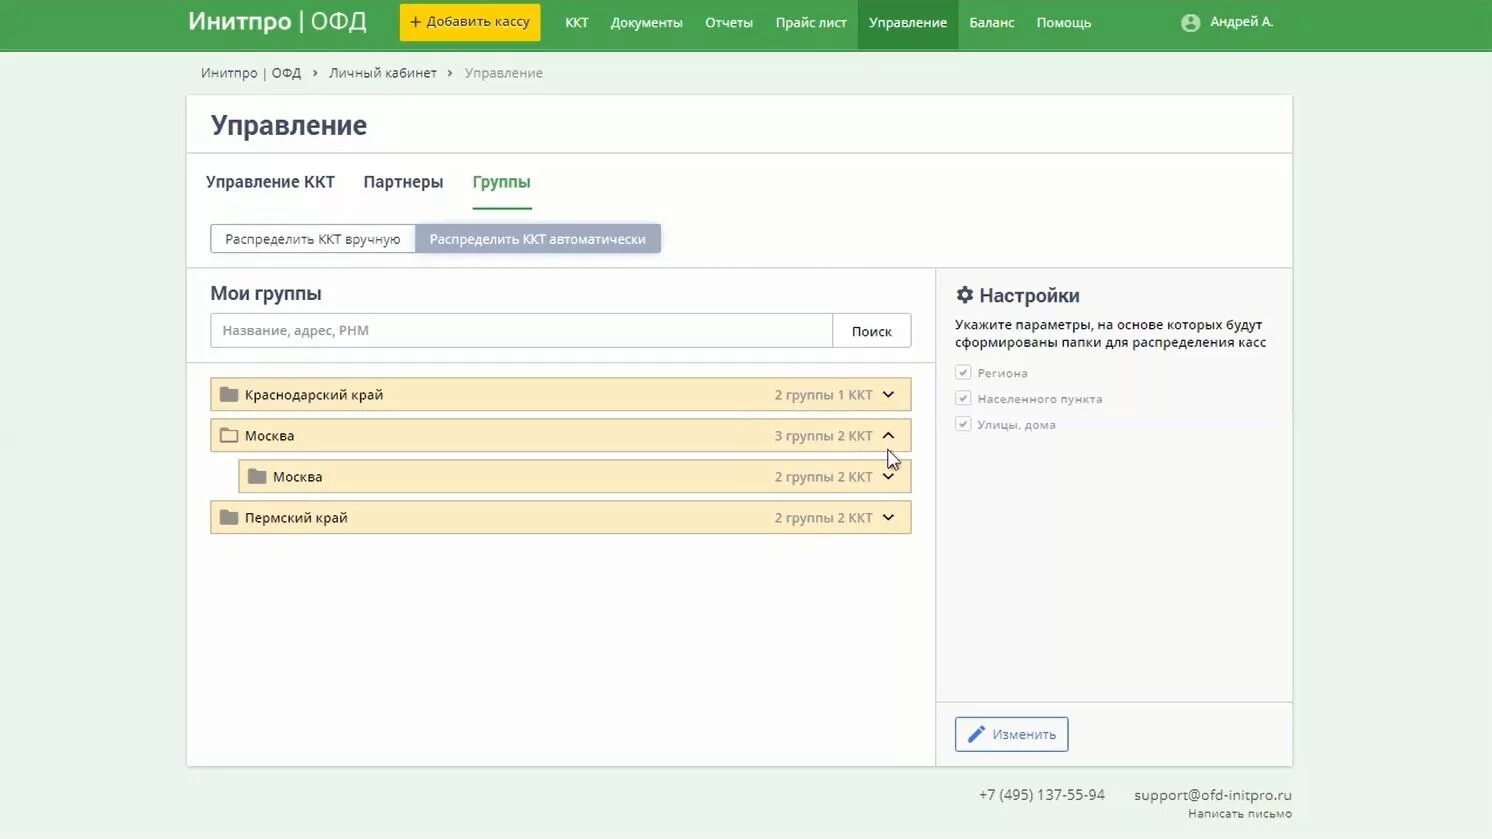Select the Группы tab

point(502,182)
